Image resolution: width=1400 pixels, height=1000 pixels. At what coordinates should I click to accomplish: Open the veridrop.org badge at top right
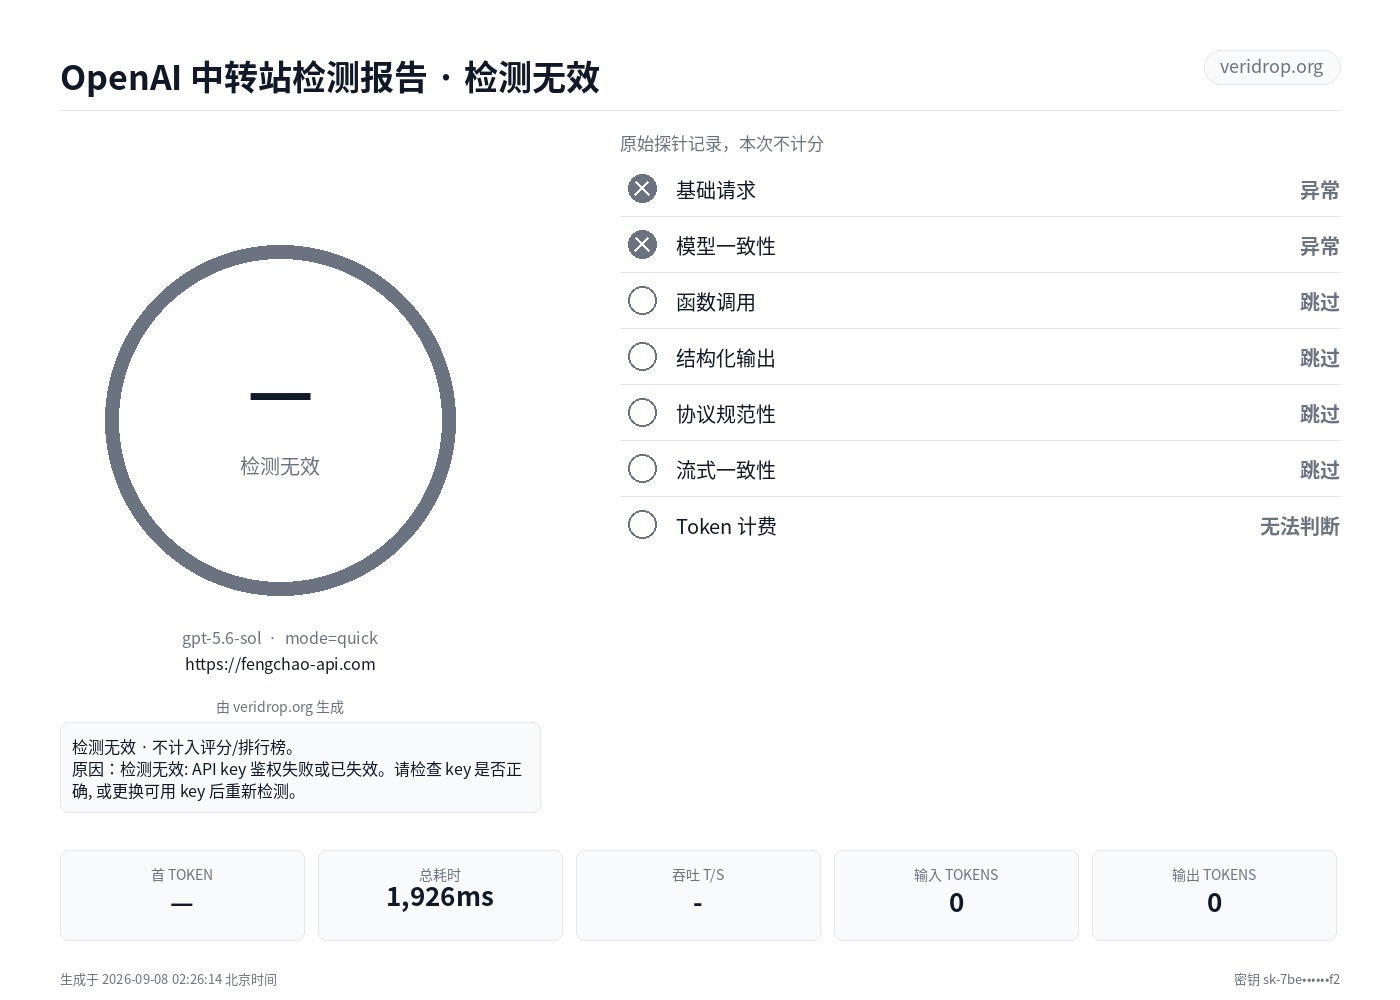tap(1271, 67)
